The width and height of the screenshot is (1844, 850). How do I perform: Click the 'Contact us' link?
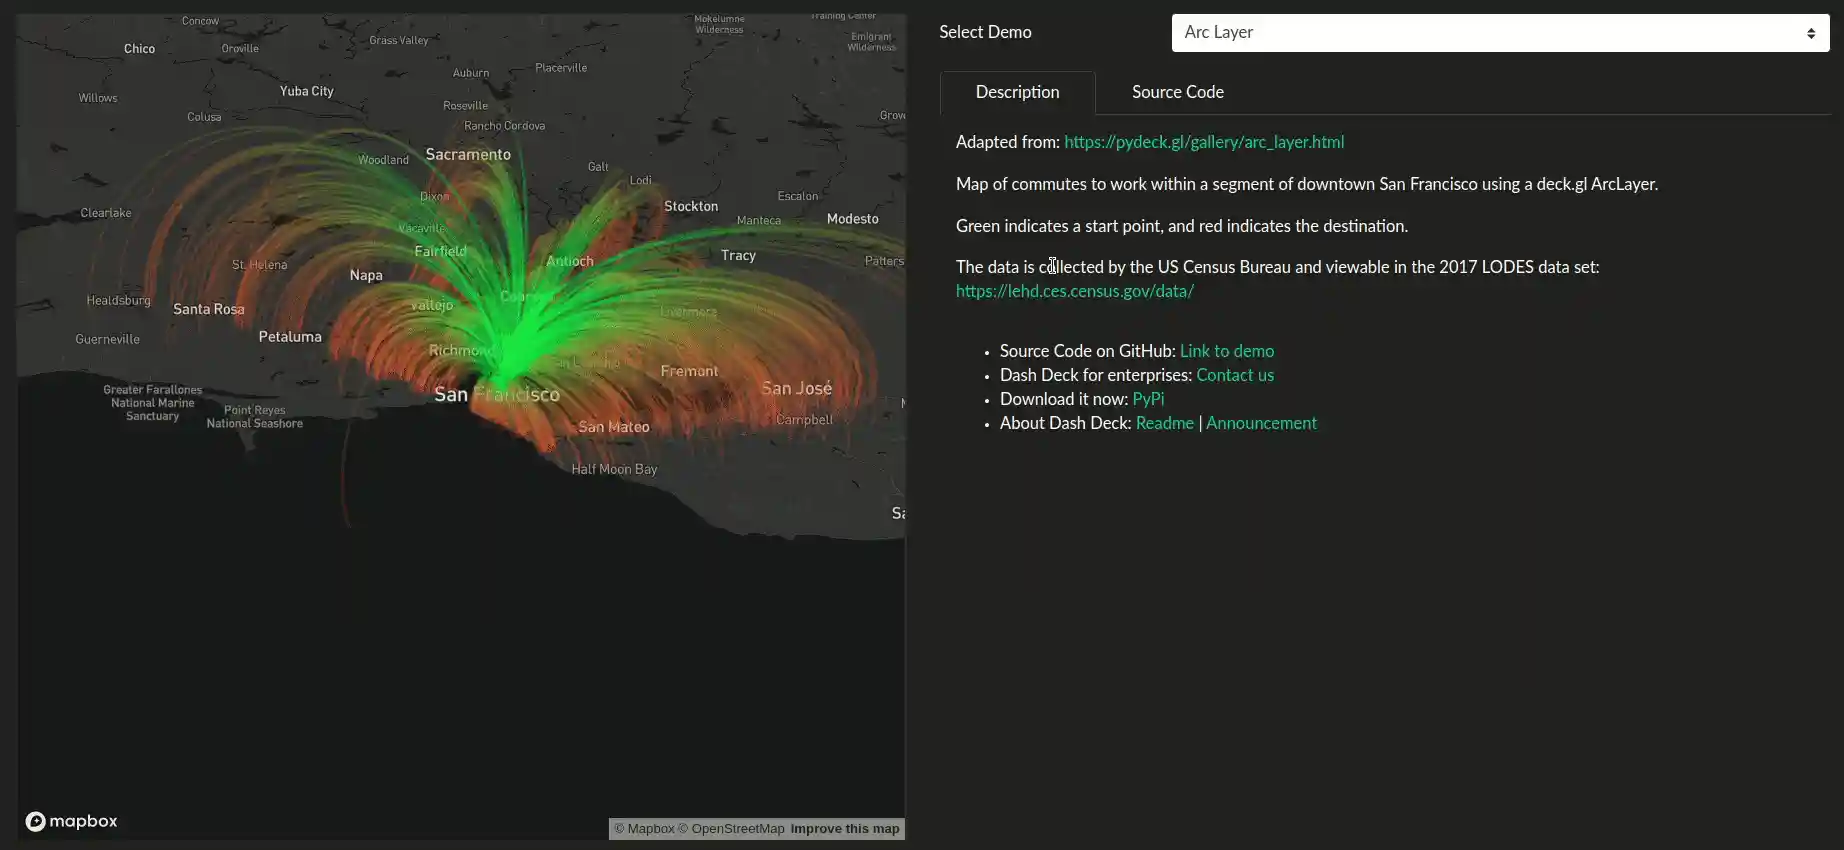(1234, 375)
